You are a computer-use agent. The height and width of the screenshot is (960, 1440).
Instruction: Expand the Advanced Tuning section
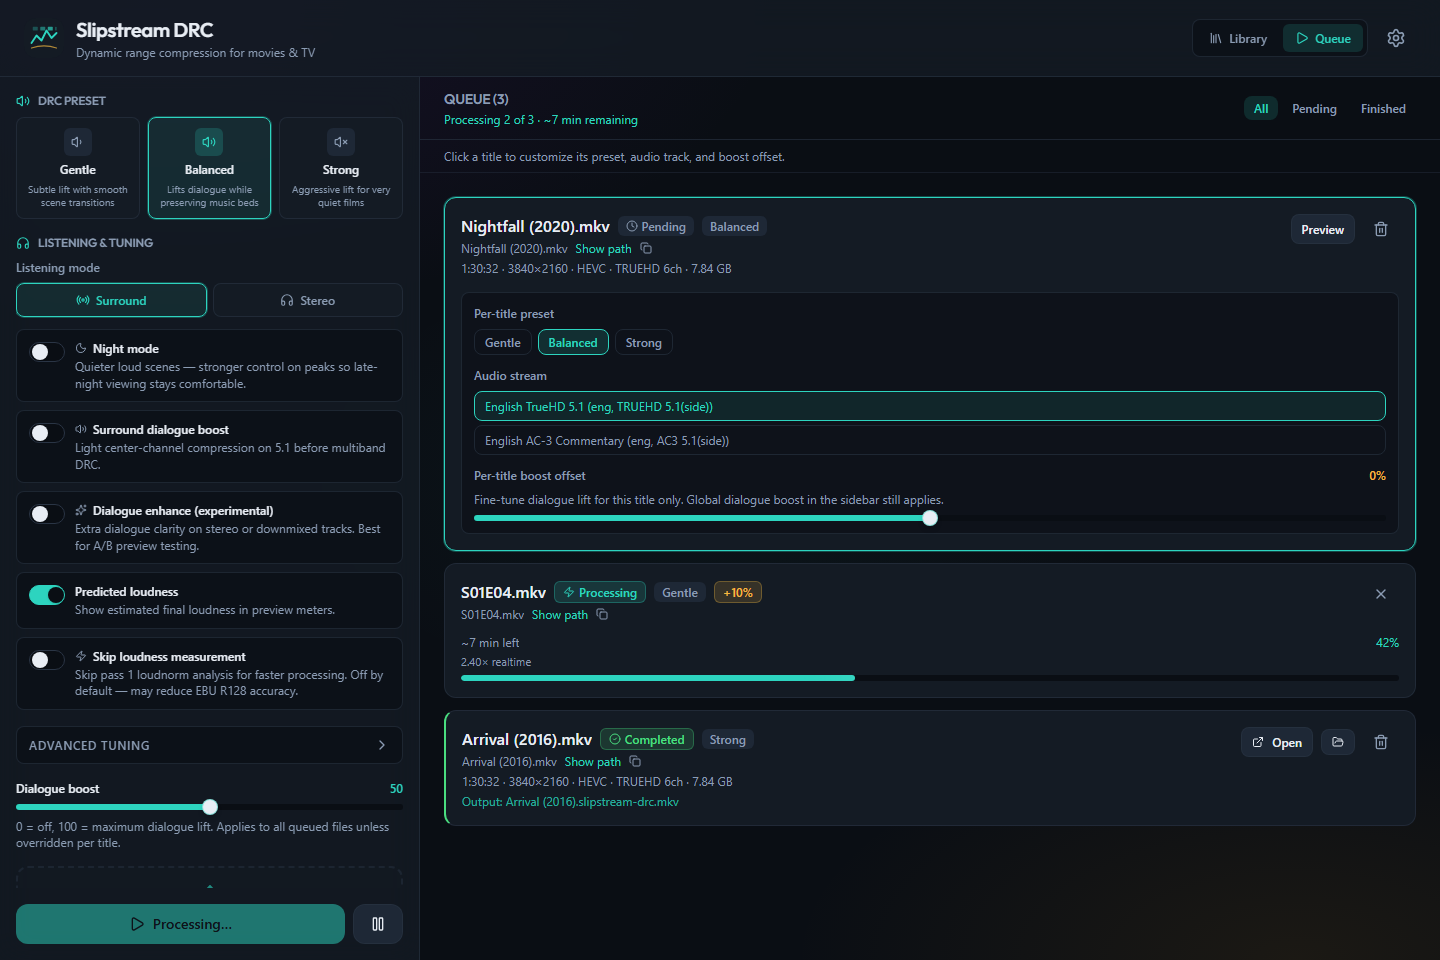(x=209, y=745)
